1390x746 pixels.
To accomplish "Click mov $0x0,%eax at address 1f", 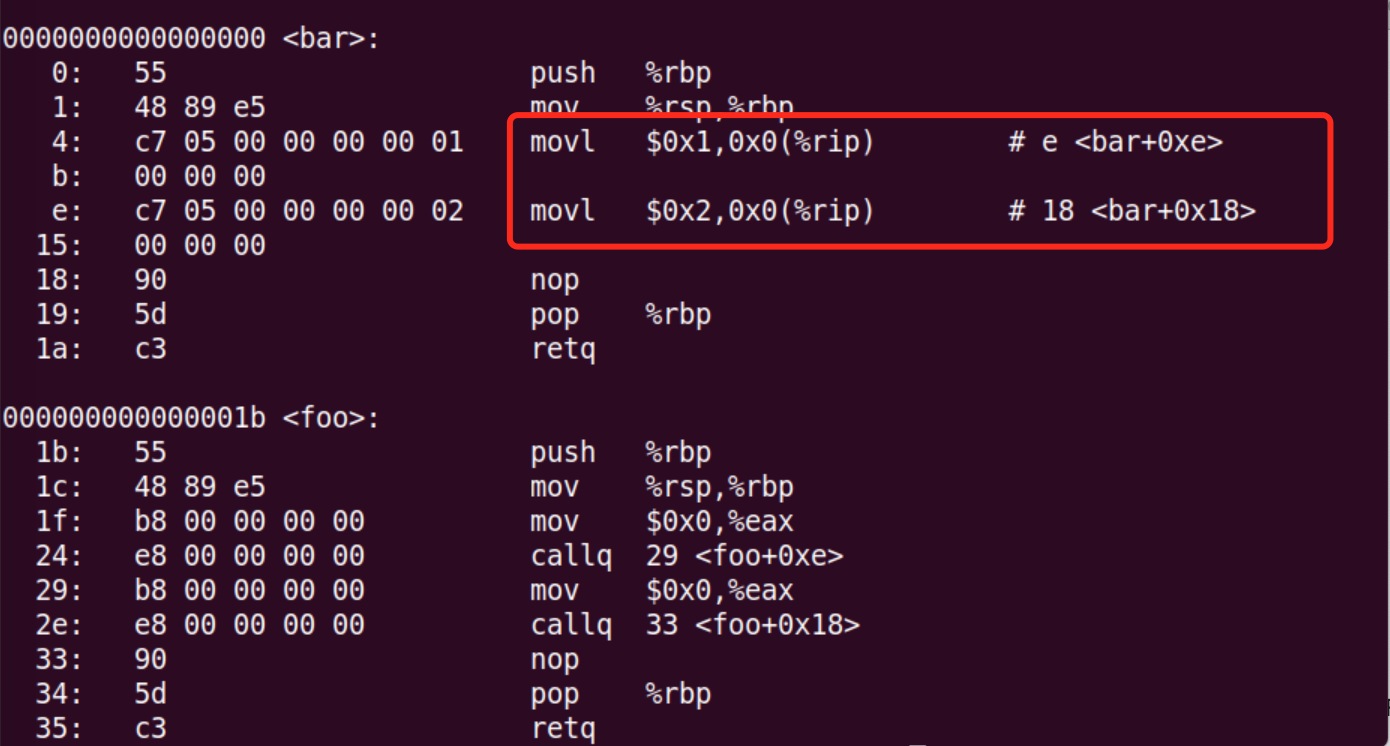I will click(x=661, y=521).
